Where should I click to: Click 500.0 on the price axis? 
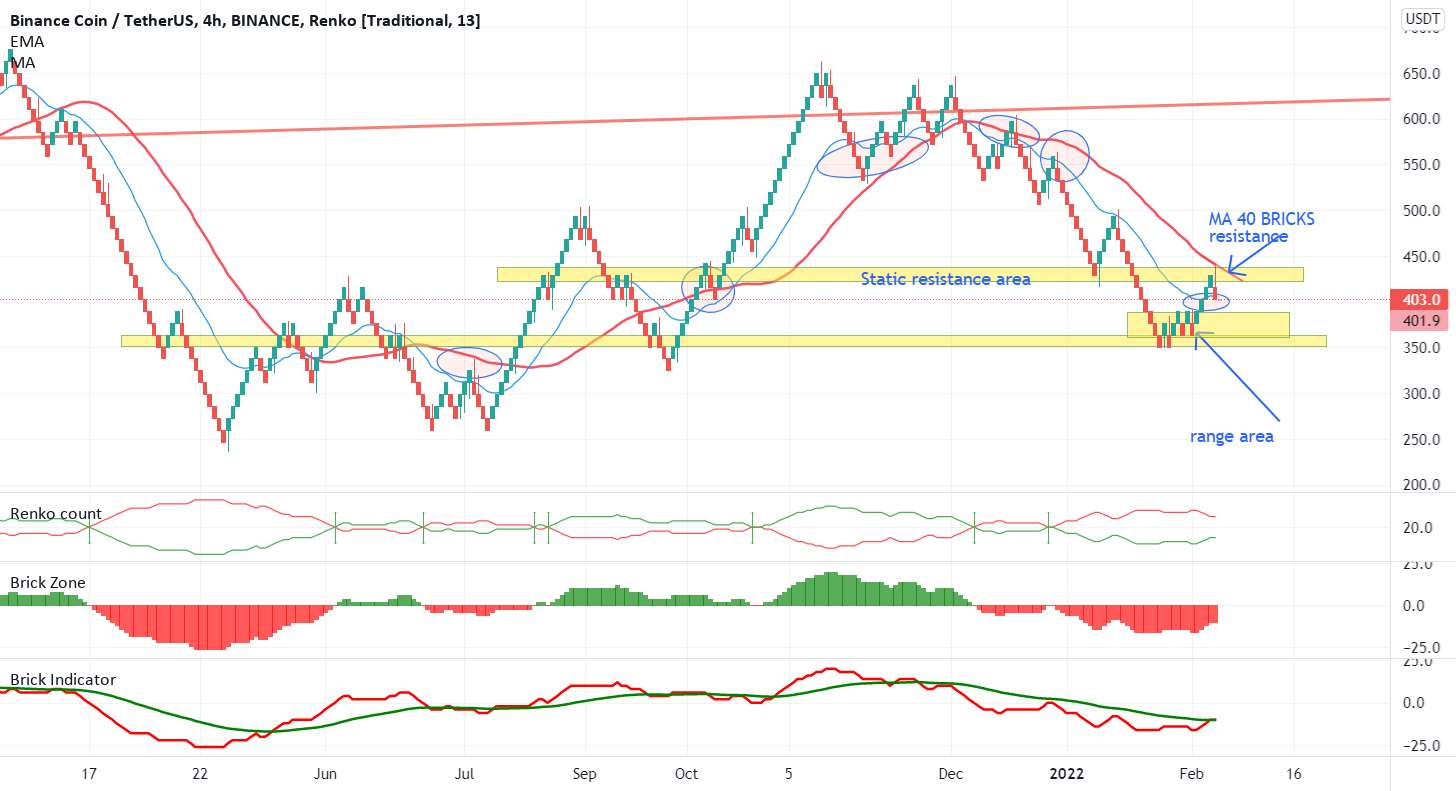click(1420, 211)
